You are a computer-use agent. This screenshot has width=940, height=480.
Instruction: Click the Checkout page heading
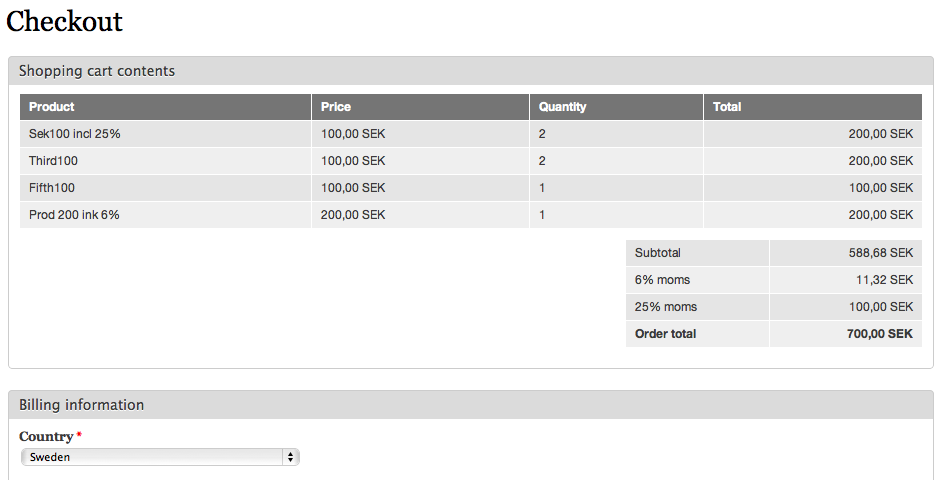64,22
